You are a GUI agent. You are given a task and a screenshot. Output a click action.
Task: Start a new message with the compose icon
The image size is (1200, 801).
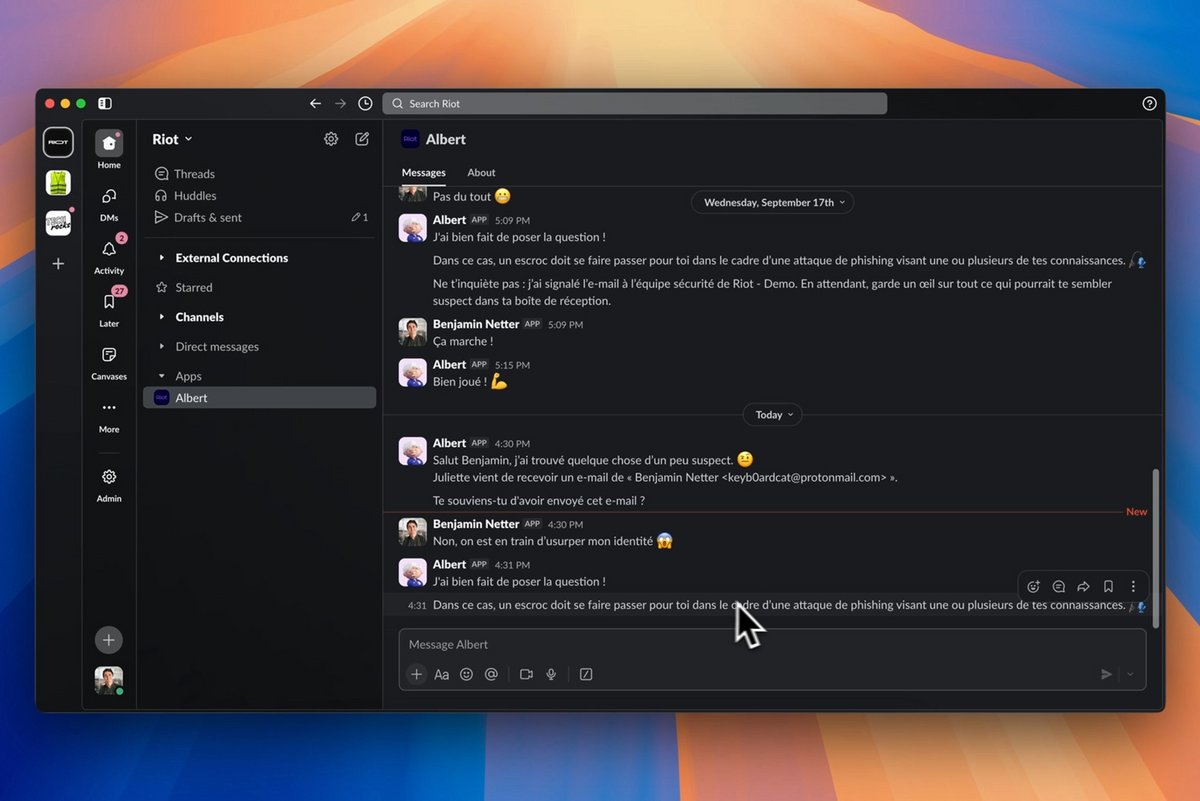pyautogui.click(x=362, y=138)
